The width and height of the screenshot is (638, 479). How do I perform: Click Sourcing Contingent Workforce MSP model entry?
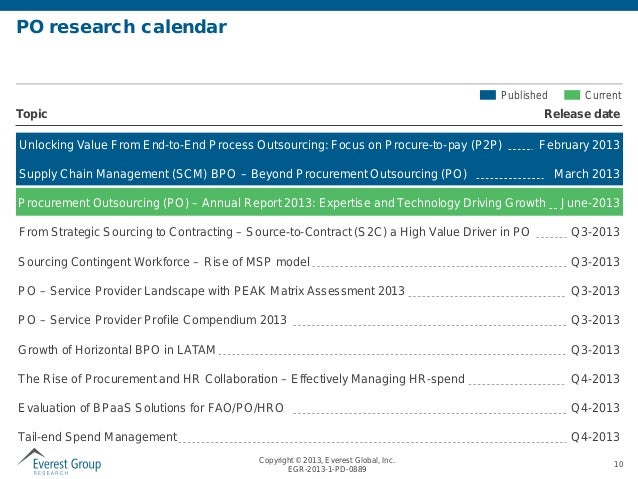[164, 262]
